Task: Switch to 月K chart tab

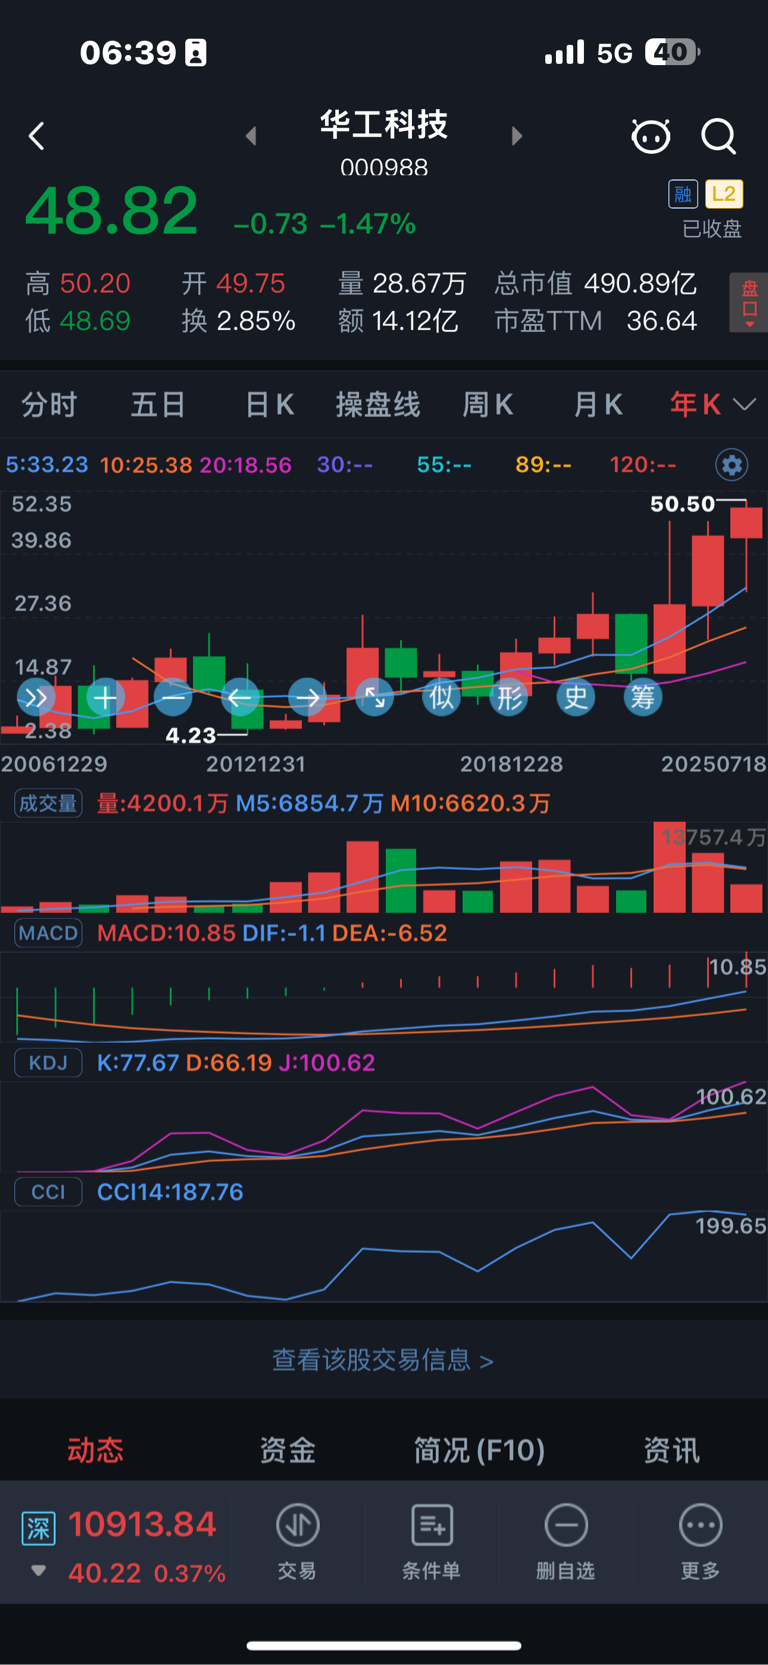Action: [597, 405]
